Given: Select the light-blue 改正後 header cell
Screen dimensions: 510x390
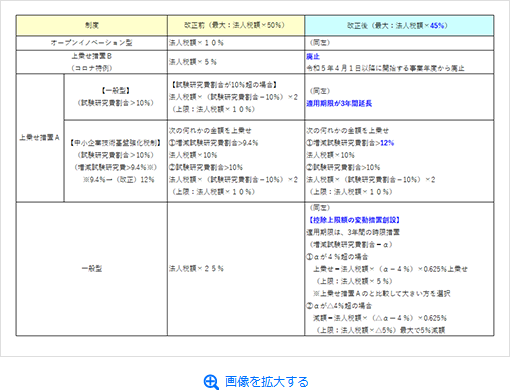Looking at the screenshot, I should pyautogui.click(x=399, y=25).
